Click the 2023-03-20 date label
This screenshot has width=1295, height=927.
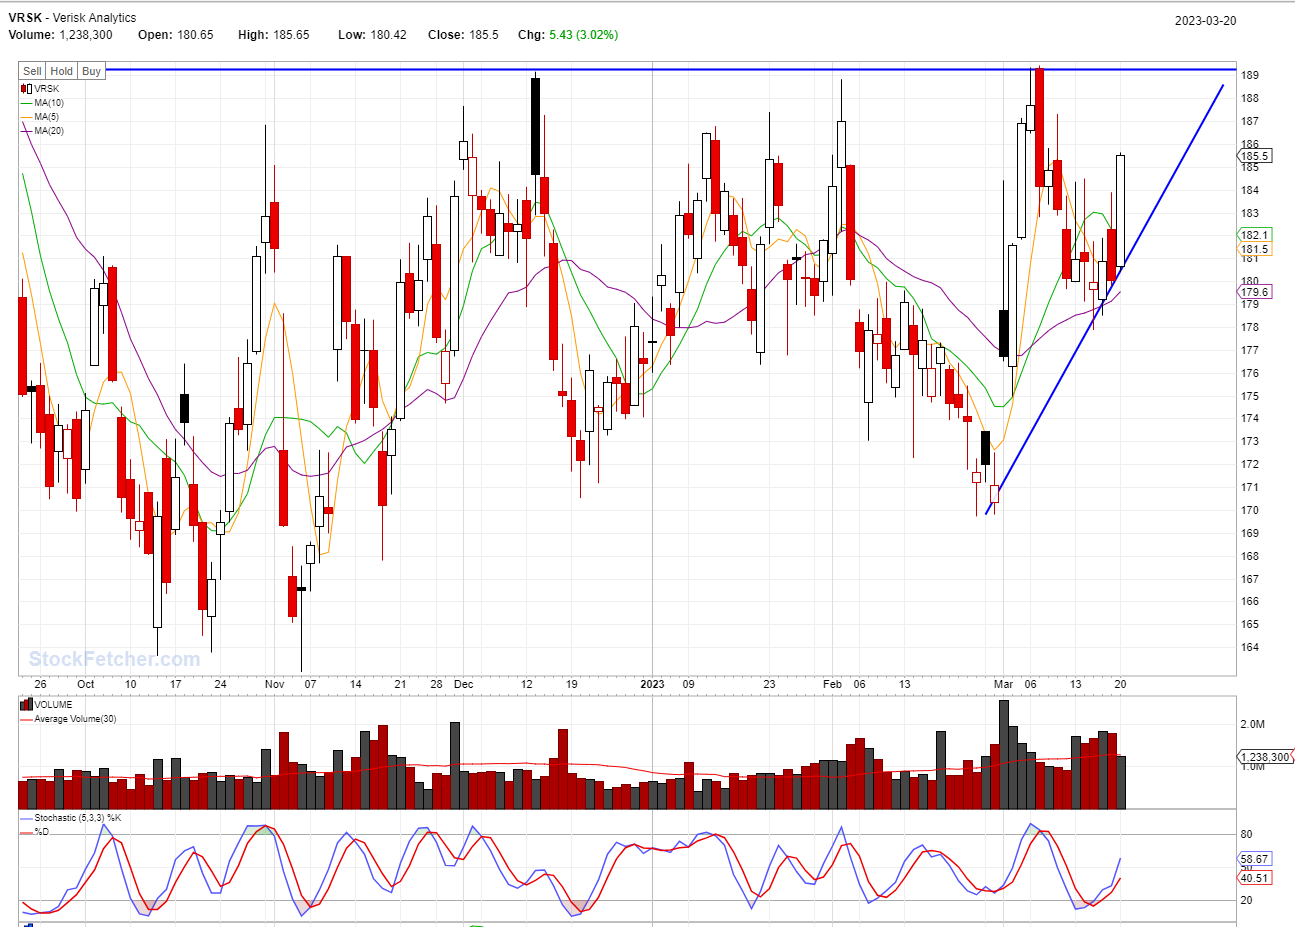tap(1205, 21)
